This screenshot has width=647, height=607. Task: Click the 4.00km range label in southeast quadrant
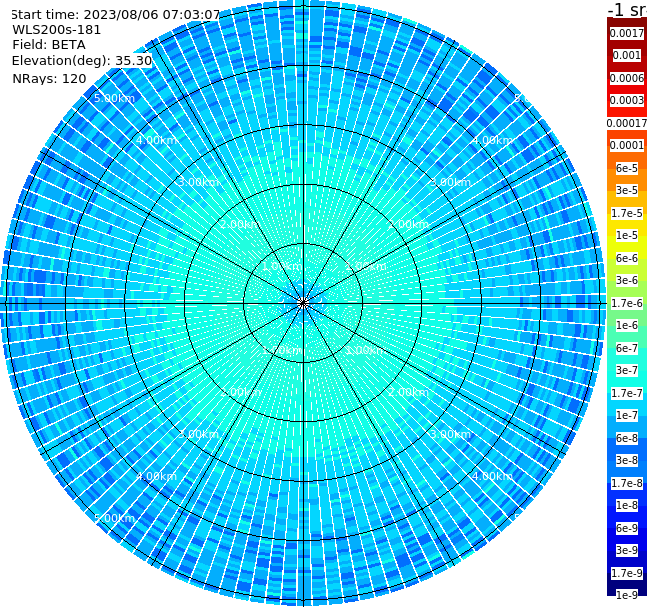pyautogui.click(x=492, y=476)
